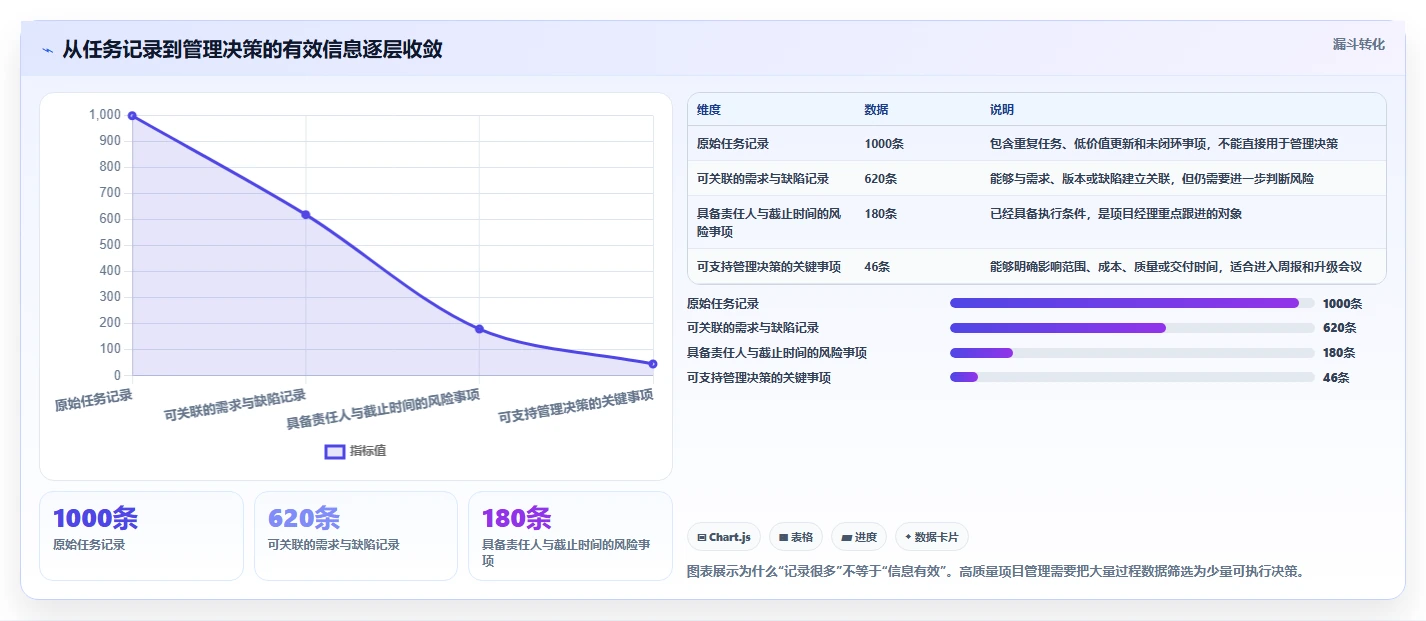This screenshot has width=1426, height=621.
Task: Click description starting 包含重复任务
Action: [x=1164, y=144]
